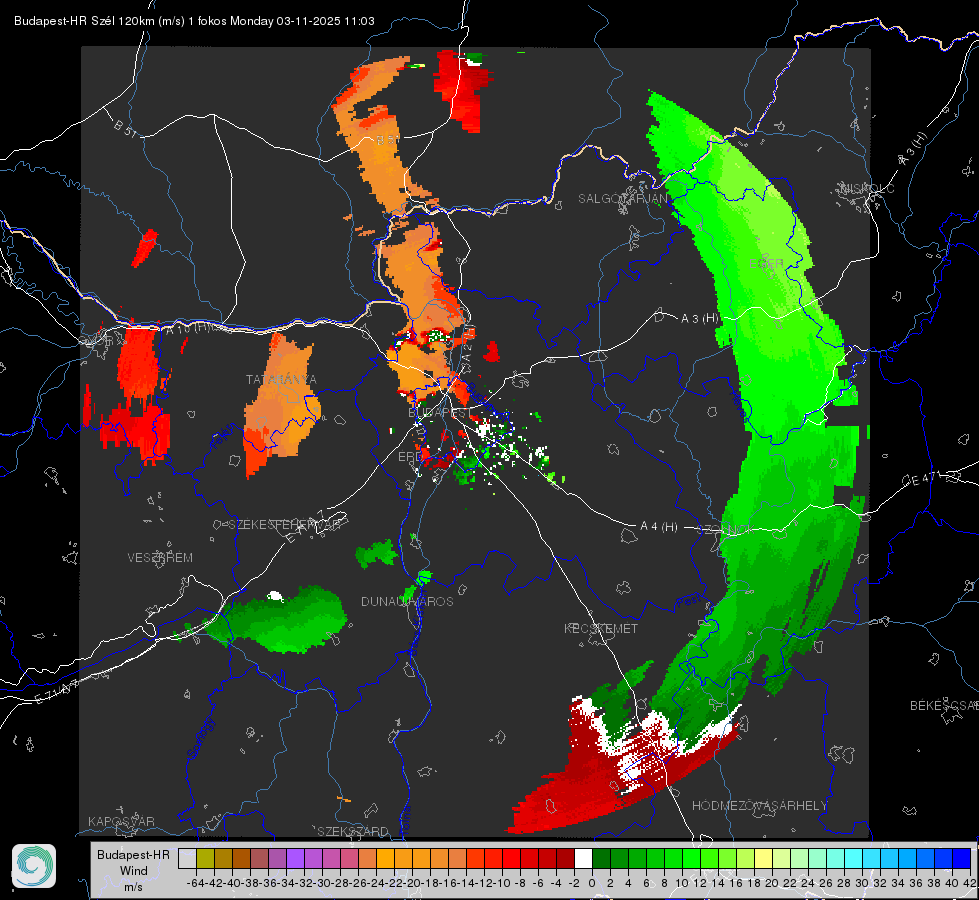979x900 pixels.
Task: Click the MISKOLC city label
Action: [868, 188]
